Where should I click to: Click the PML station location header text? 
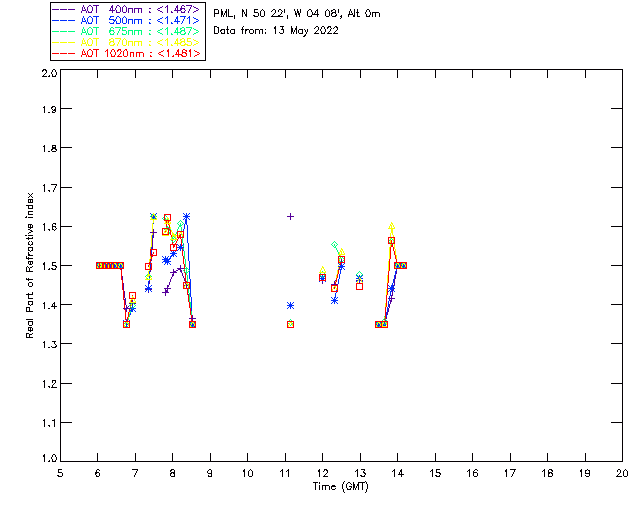[297, 13]
